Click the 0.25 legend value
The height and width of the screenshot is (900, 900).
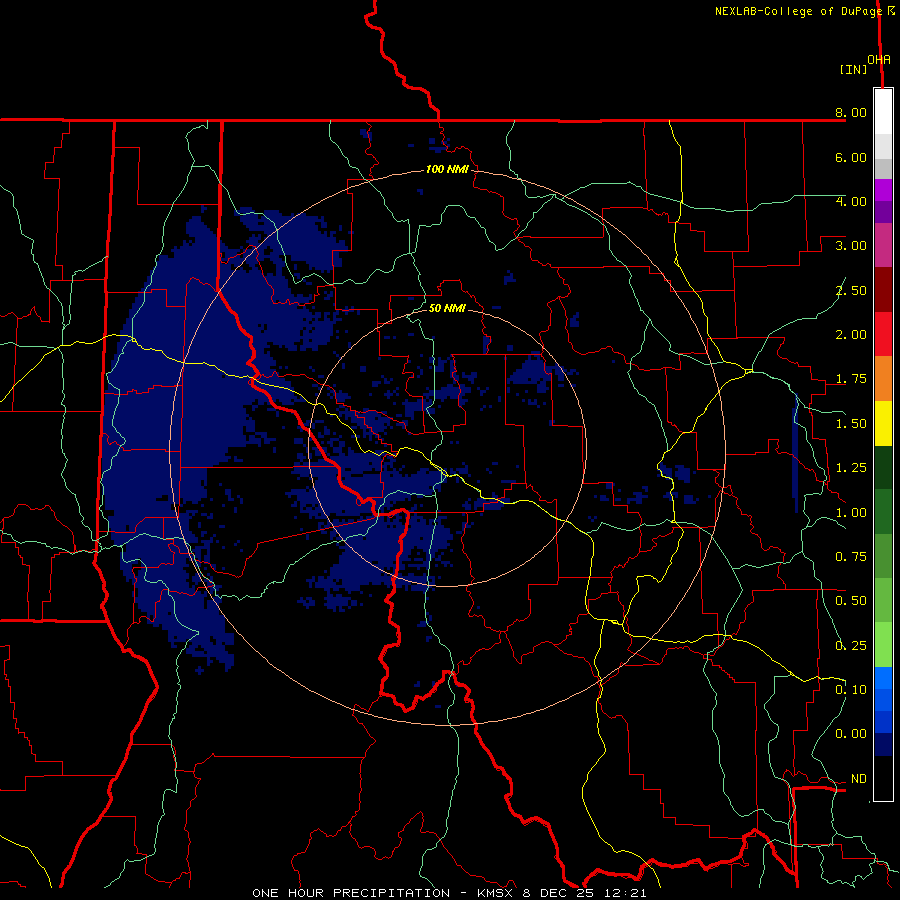tap(851, 646)
